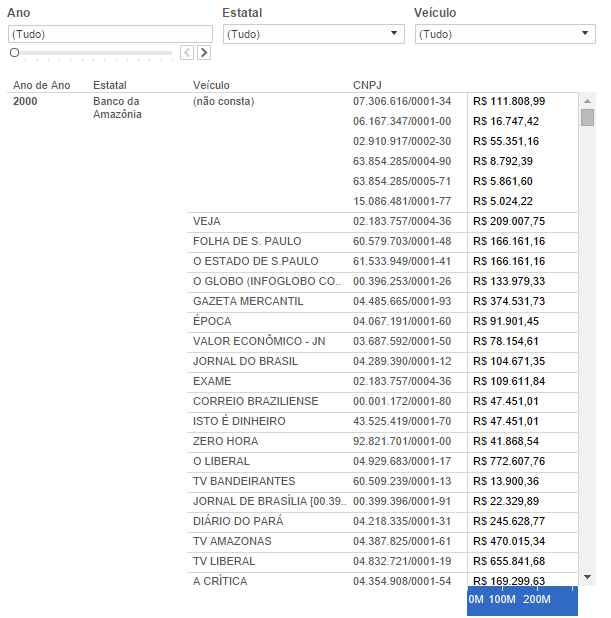
Task: Click the scroll down arrow of the table
Action: pyautogui.click(x=587, y=577)
